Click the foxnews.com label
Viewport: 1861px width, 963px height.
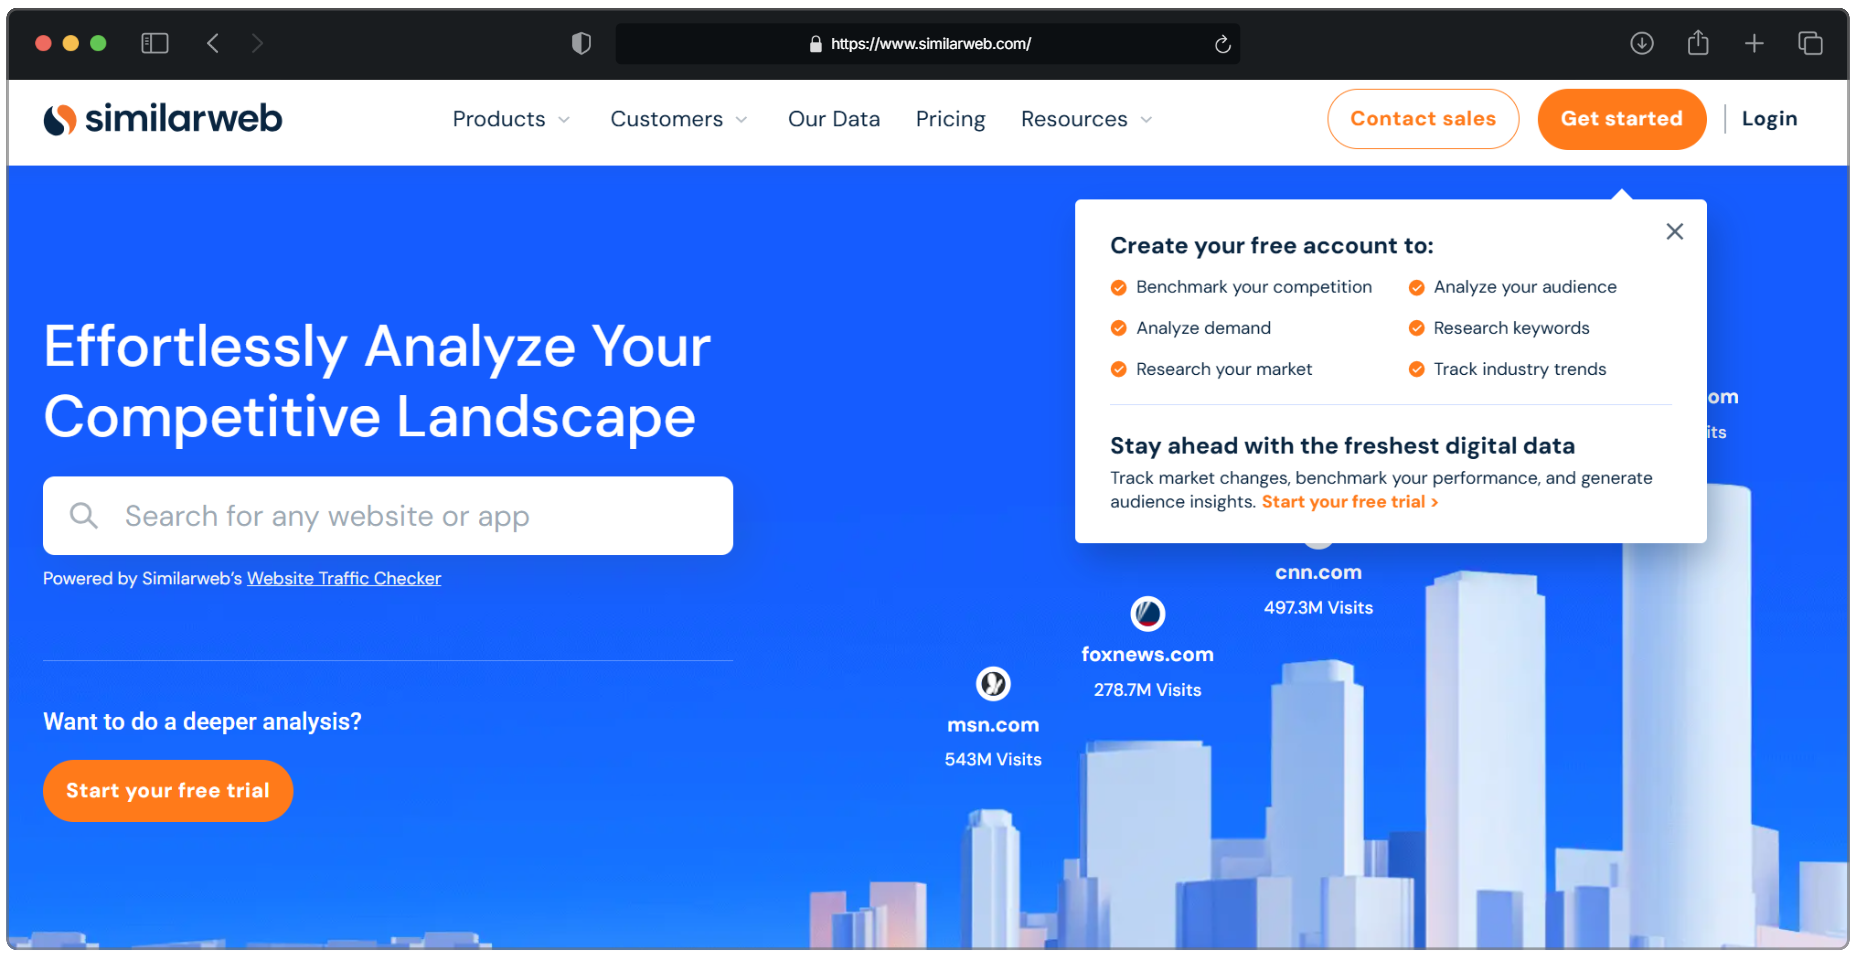point(1148,655)
